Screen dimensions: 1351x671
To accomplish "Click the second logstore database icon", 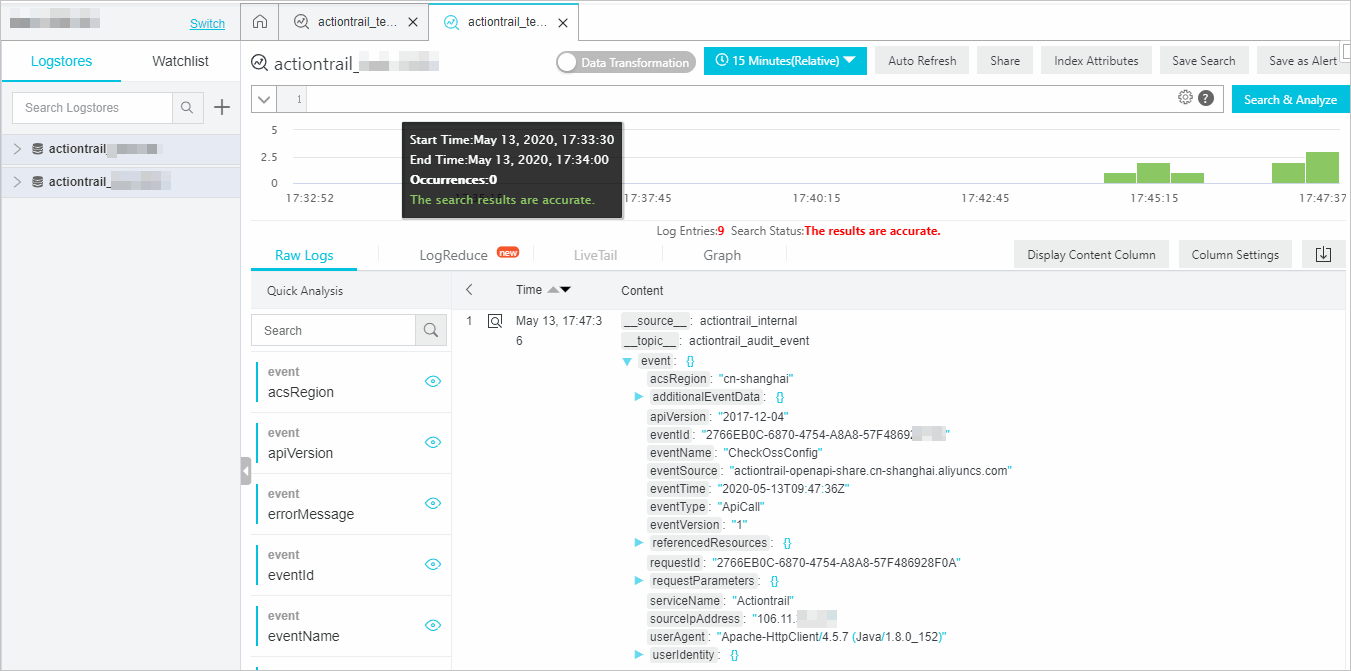I will pyautogui.click(x=38, y=182).
